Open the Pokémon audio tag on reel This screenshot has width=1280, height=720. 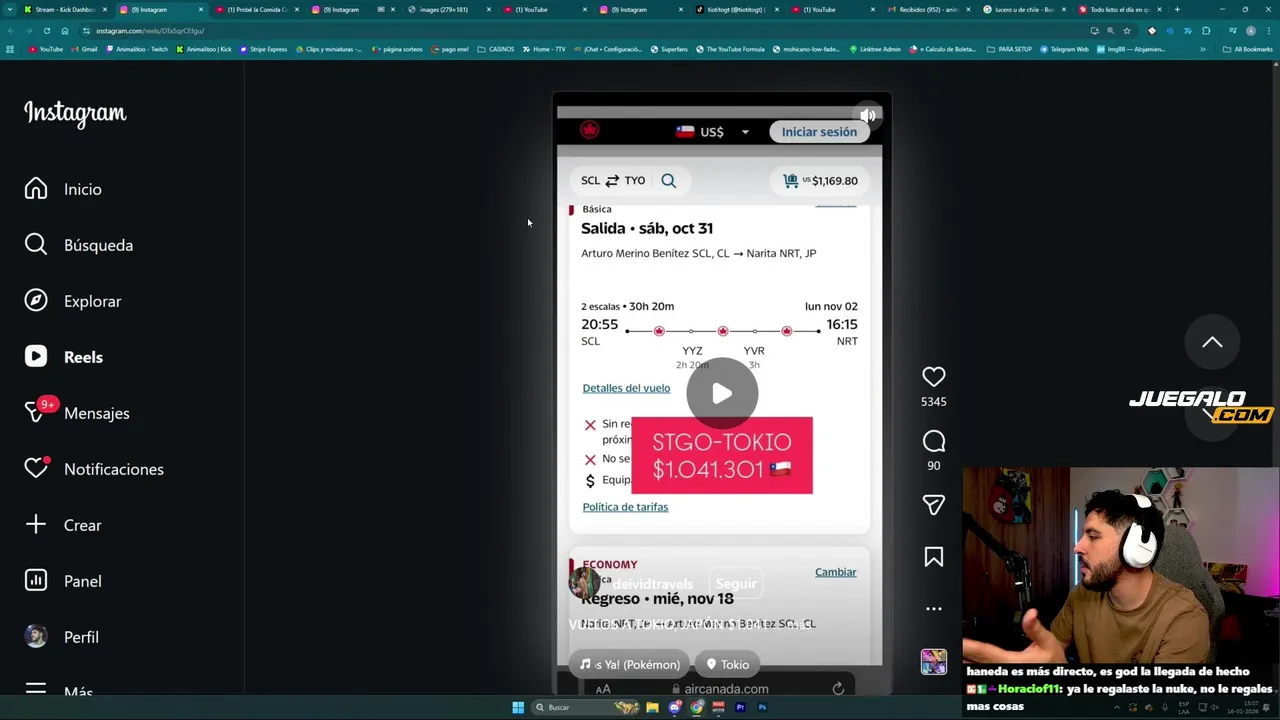629,664
